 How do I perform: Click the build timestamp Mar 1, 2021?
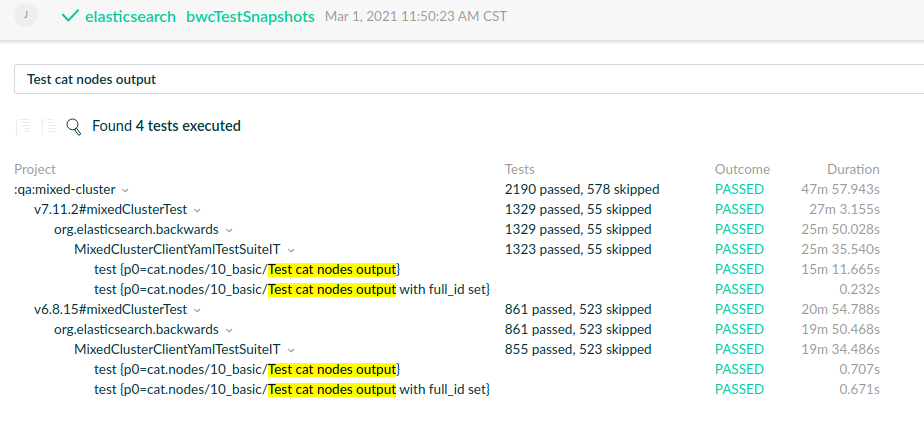coord(416,16)
